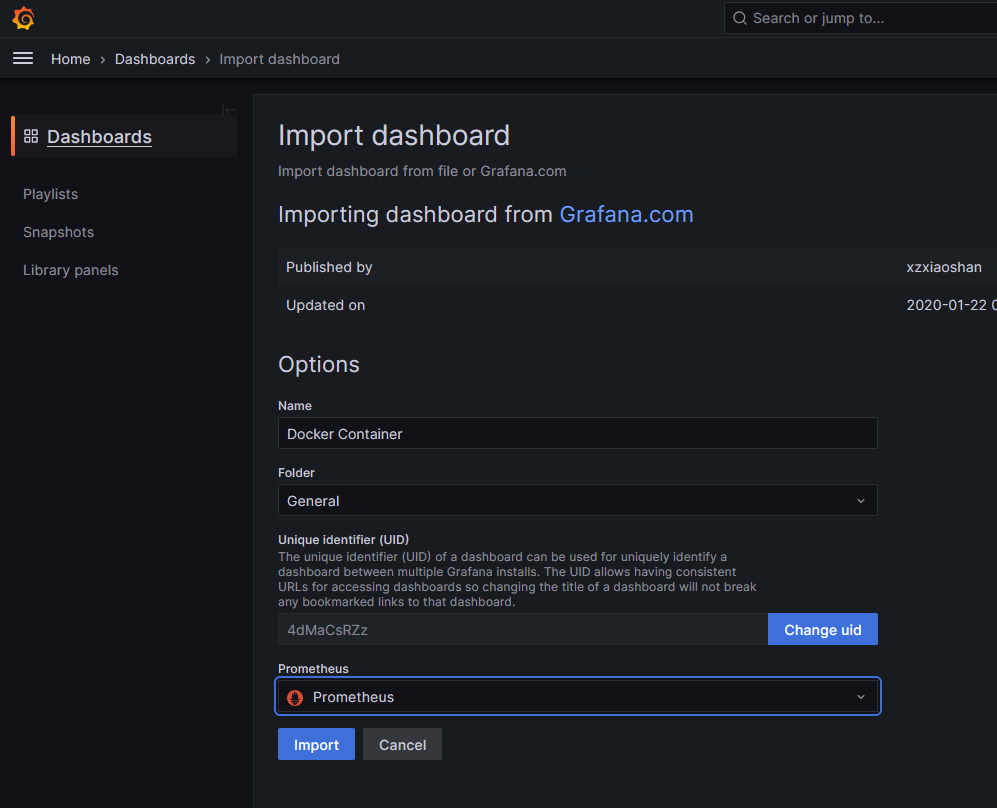Go to Home breadcrumb
The height and width of the screenshot is (808, 997).
click(71, 59)
